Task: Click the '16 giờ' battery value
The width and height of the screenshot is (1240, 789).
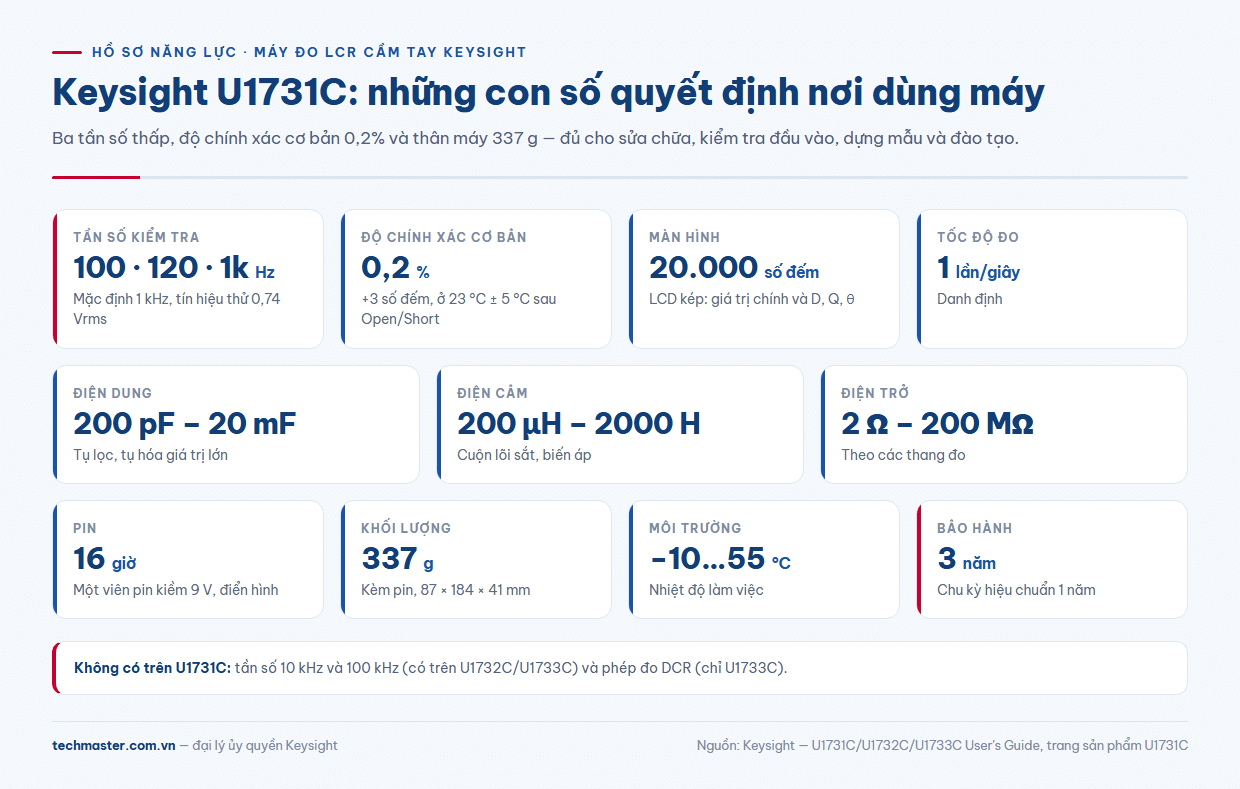Action: tap(104, 559)
